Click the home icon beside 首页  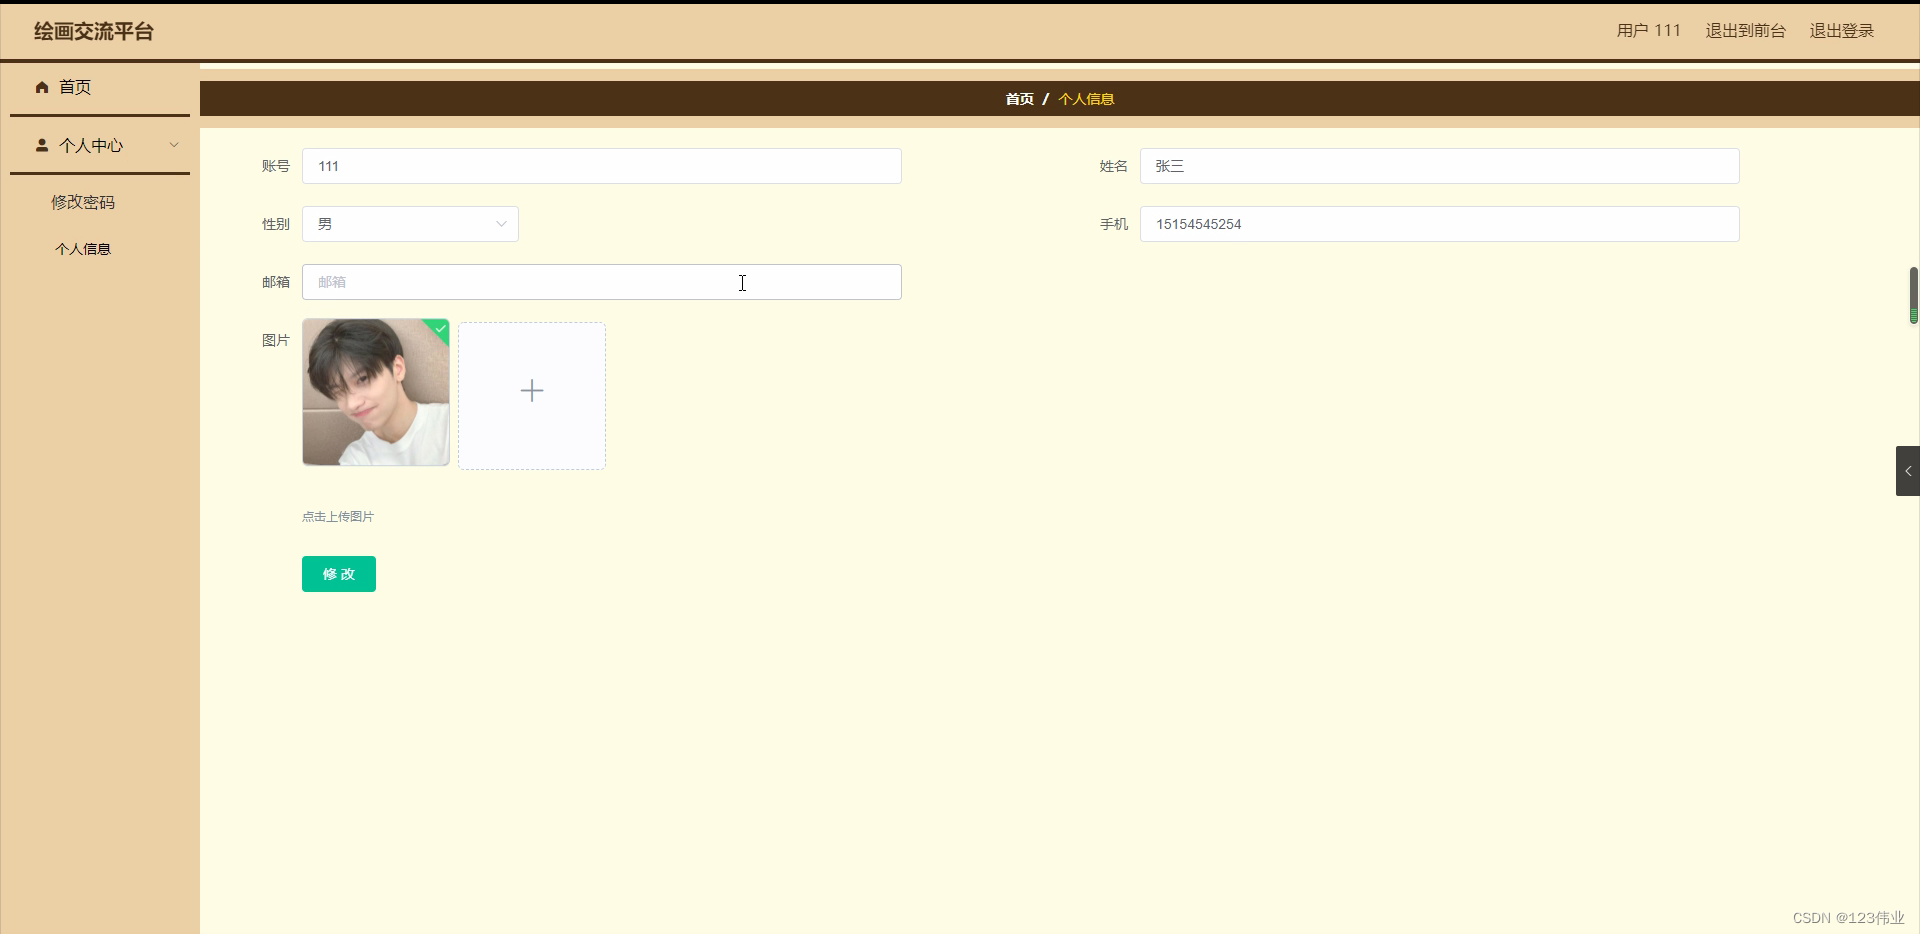[41, 88]
